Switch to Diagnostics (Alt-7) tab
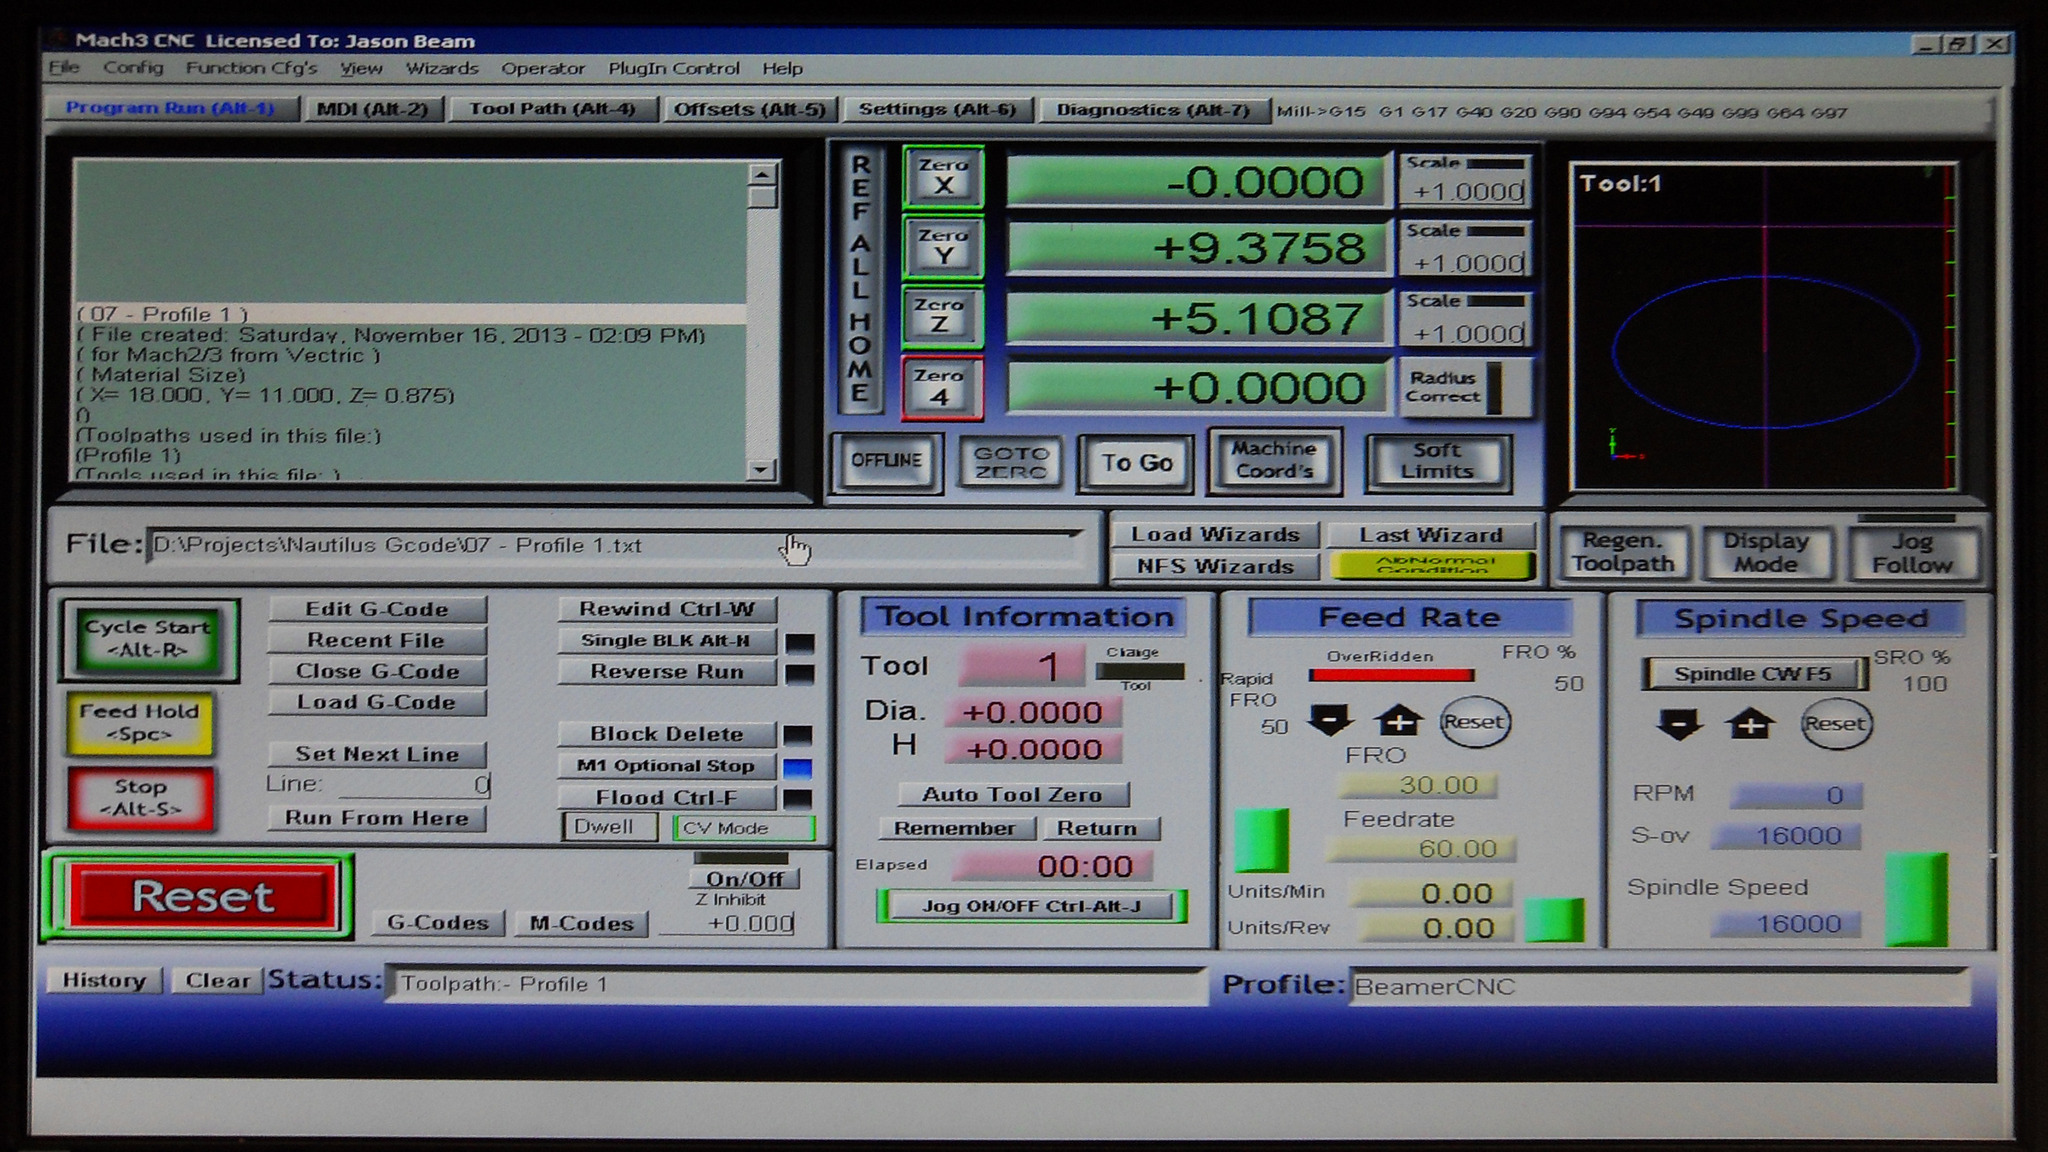2048x1152 pixels. [x=1153, y=110]
